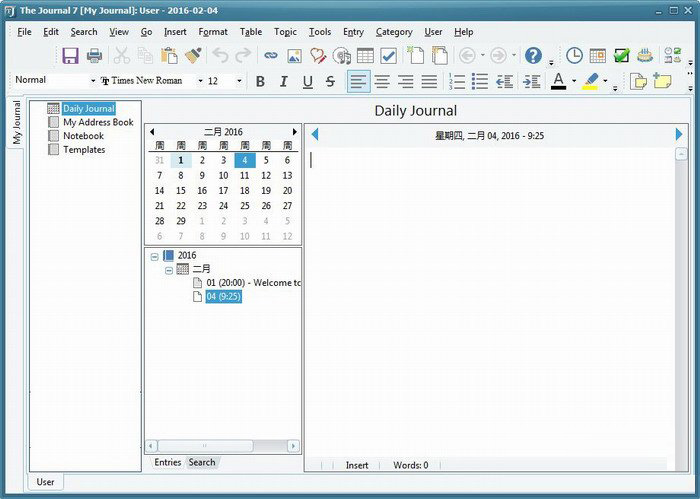
Task: Go to next month in calendar
Action: [x=295, y=132]
